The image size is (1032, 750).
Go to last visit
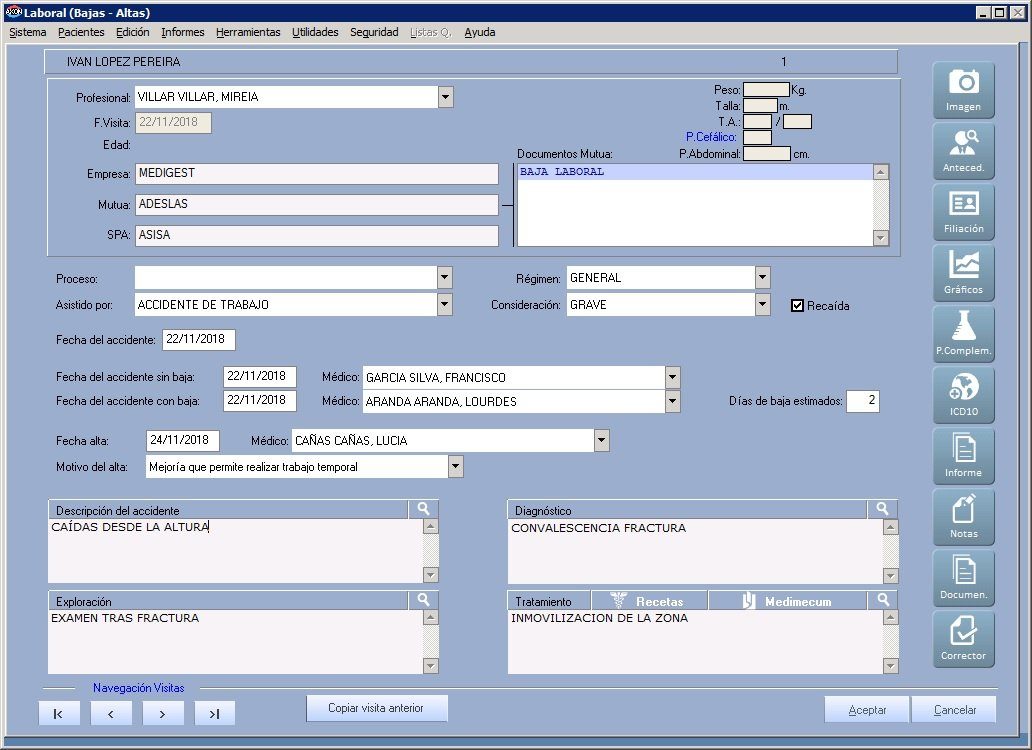(215, 713)
